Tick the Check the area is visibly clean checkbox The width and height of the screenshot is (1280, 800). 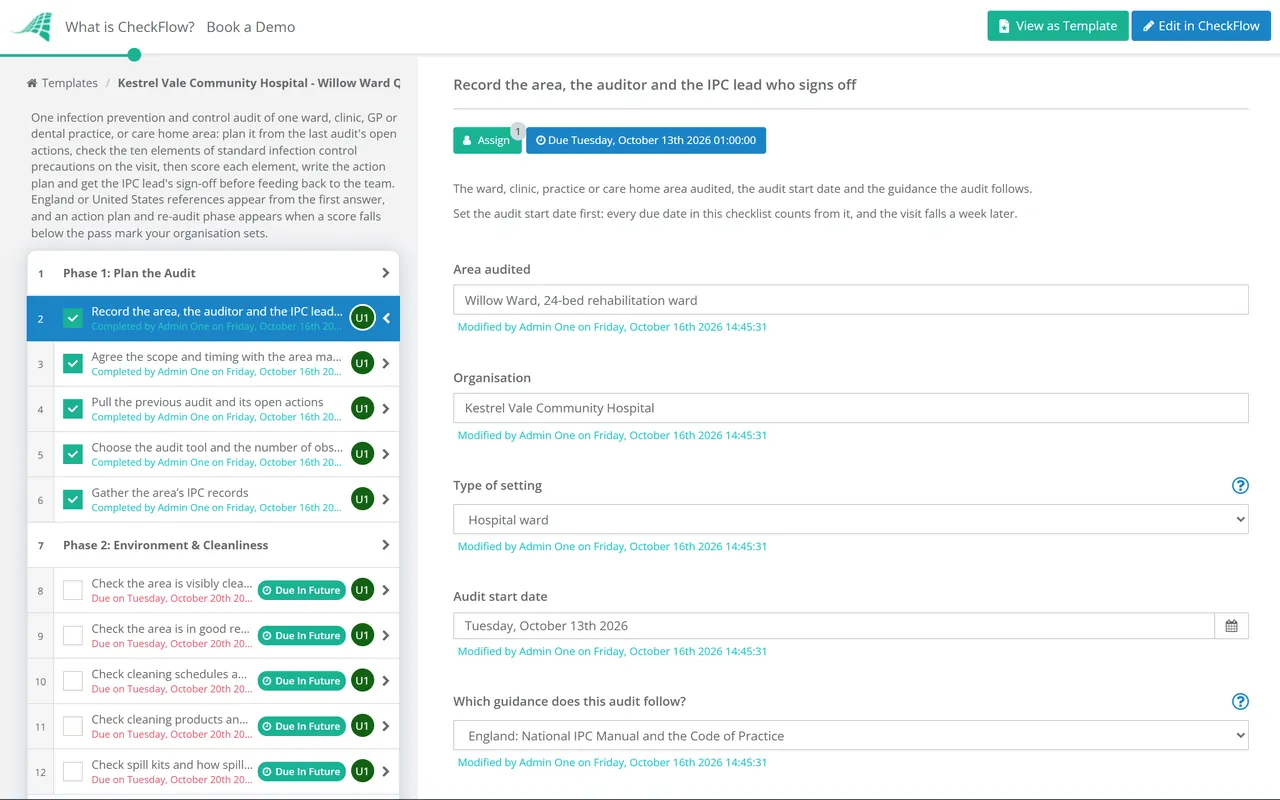click(x=73, y=590)
